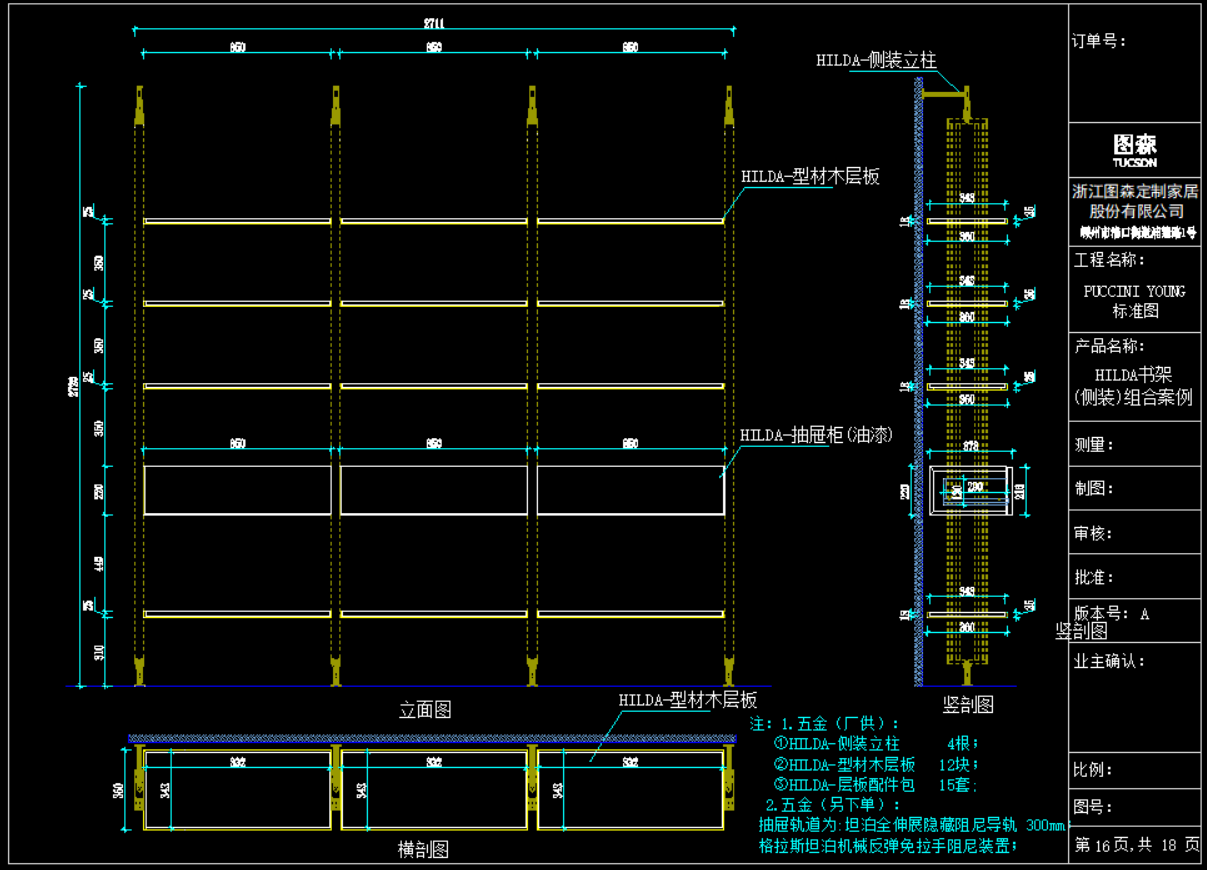Click the HILDA-侧装立柱 leader label

[x=876, y=60]
